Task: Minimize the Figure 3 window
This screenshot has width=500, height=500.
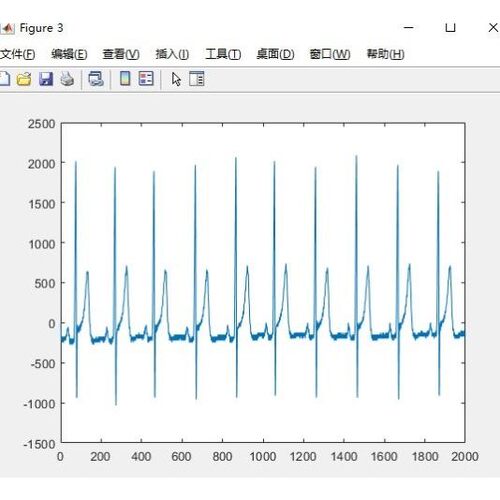Action: (x=409, y=28)
